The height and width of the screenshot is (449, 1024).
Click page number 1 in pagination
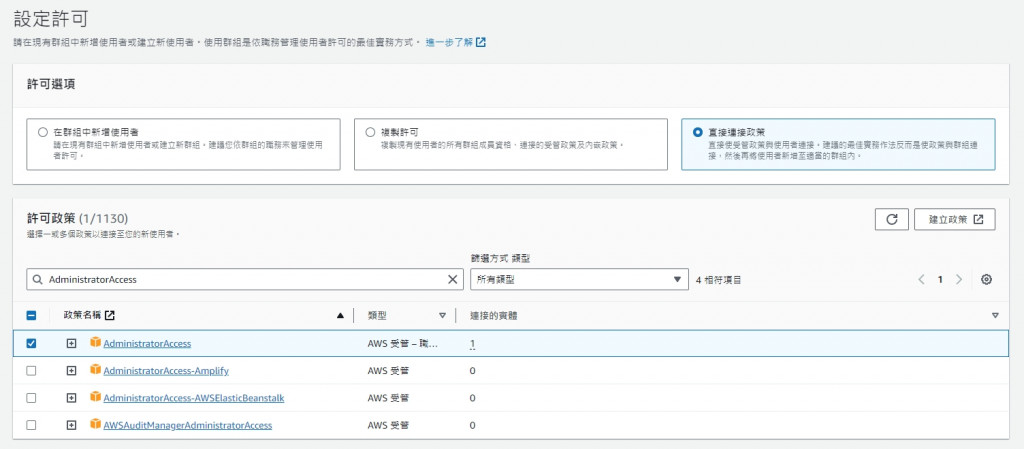point(940,279)
